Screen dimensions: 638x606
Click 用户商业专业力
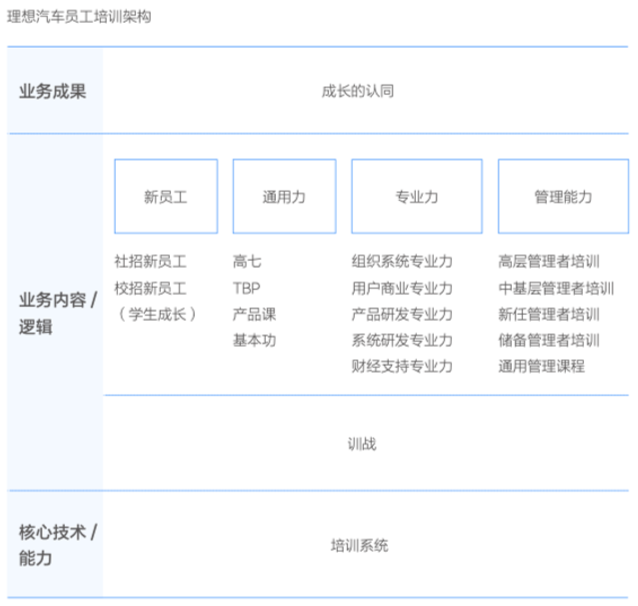click(x=402, y=288)
